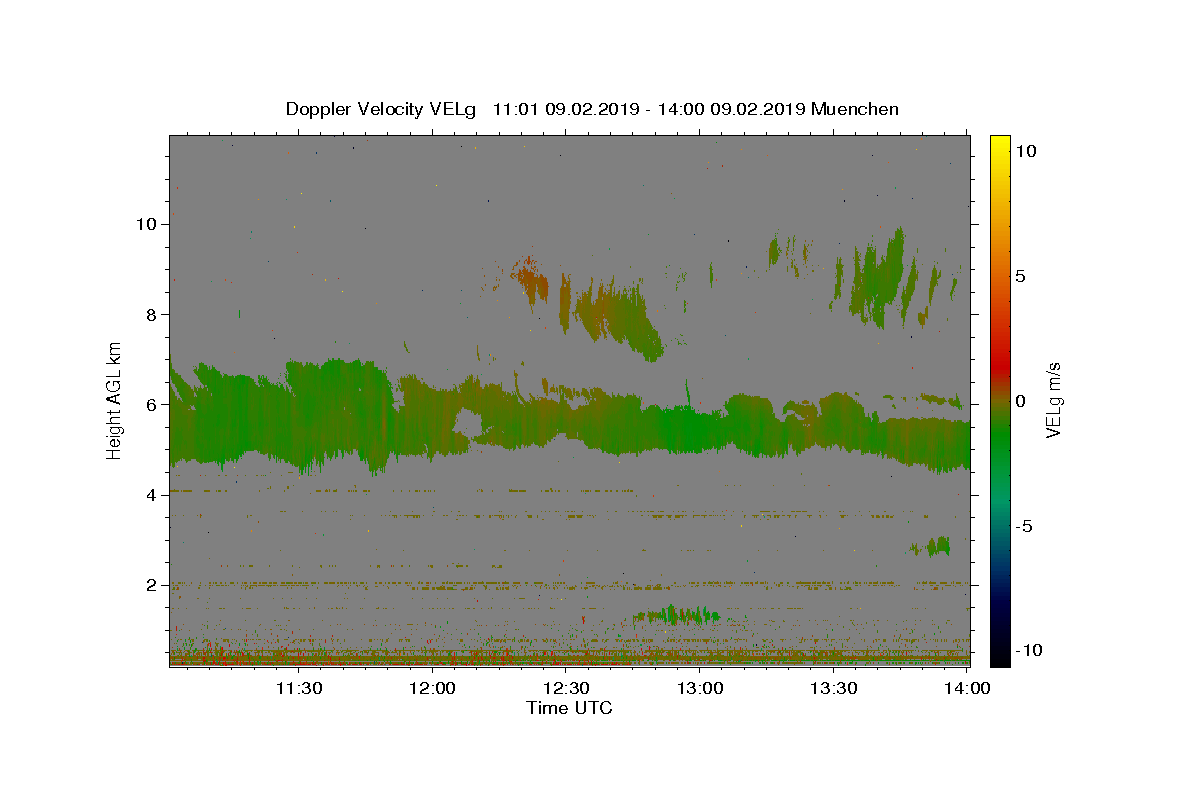This screenshot has width=1200, height=800.
Task: Click the "VELg m/s" colorbar title
Action: tap(1055, 400)
